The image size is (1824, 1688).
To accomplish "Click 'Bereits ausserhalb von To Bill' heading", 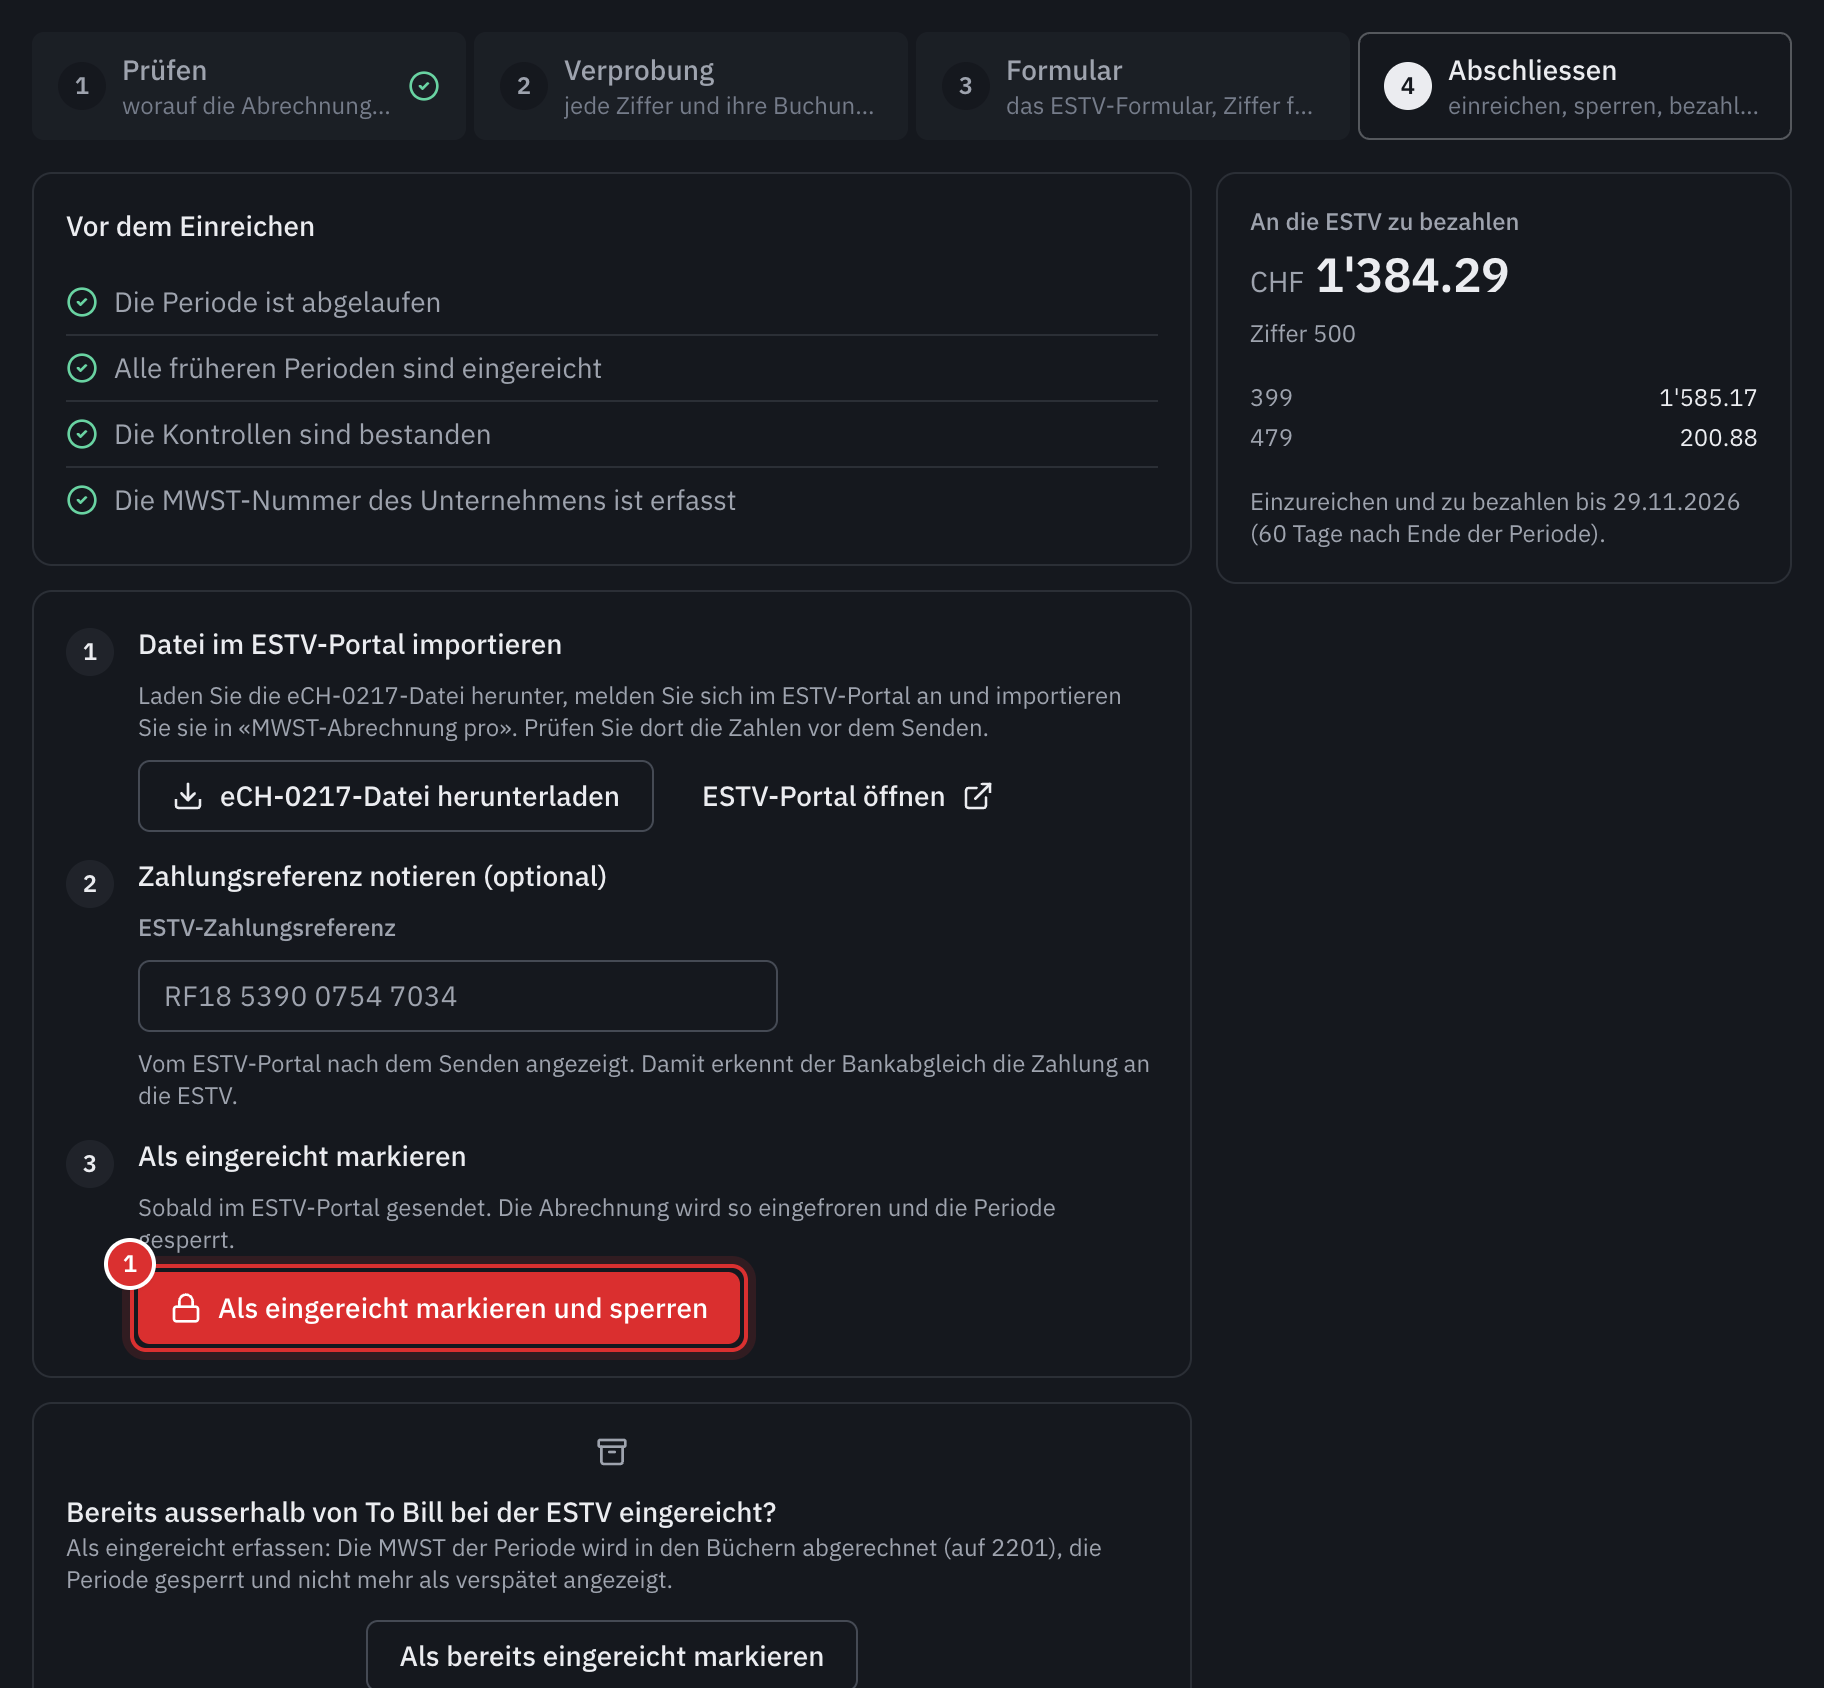I will click(421, 1512).
